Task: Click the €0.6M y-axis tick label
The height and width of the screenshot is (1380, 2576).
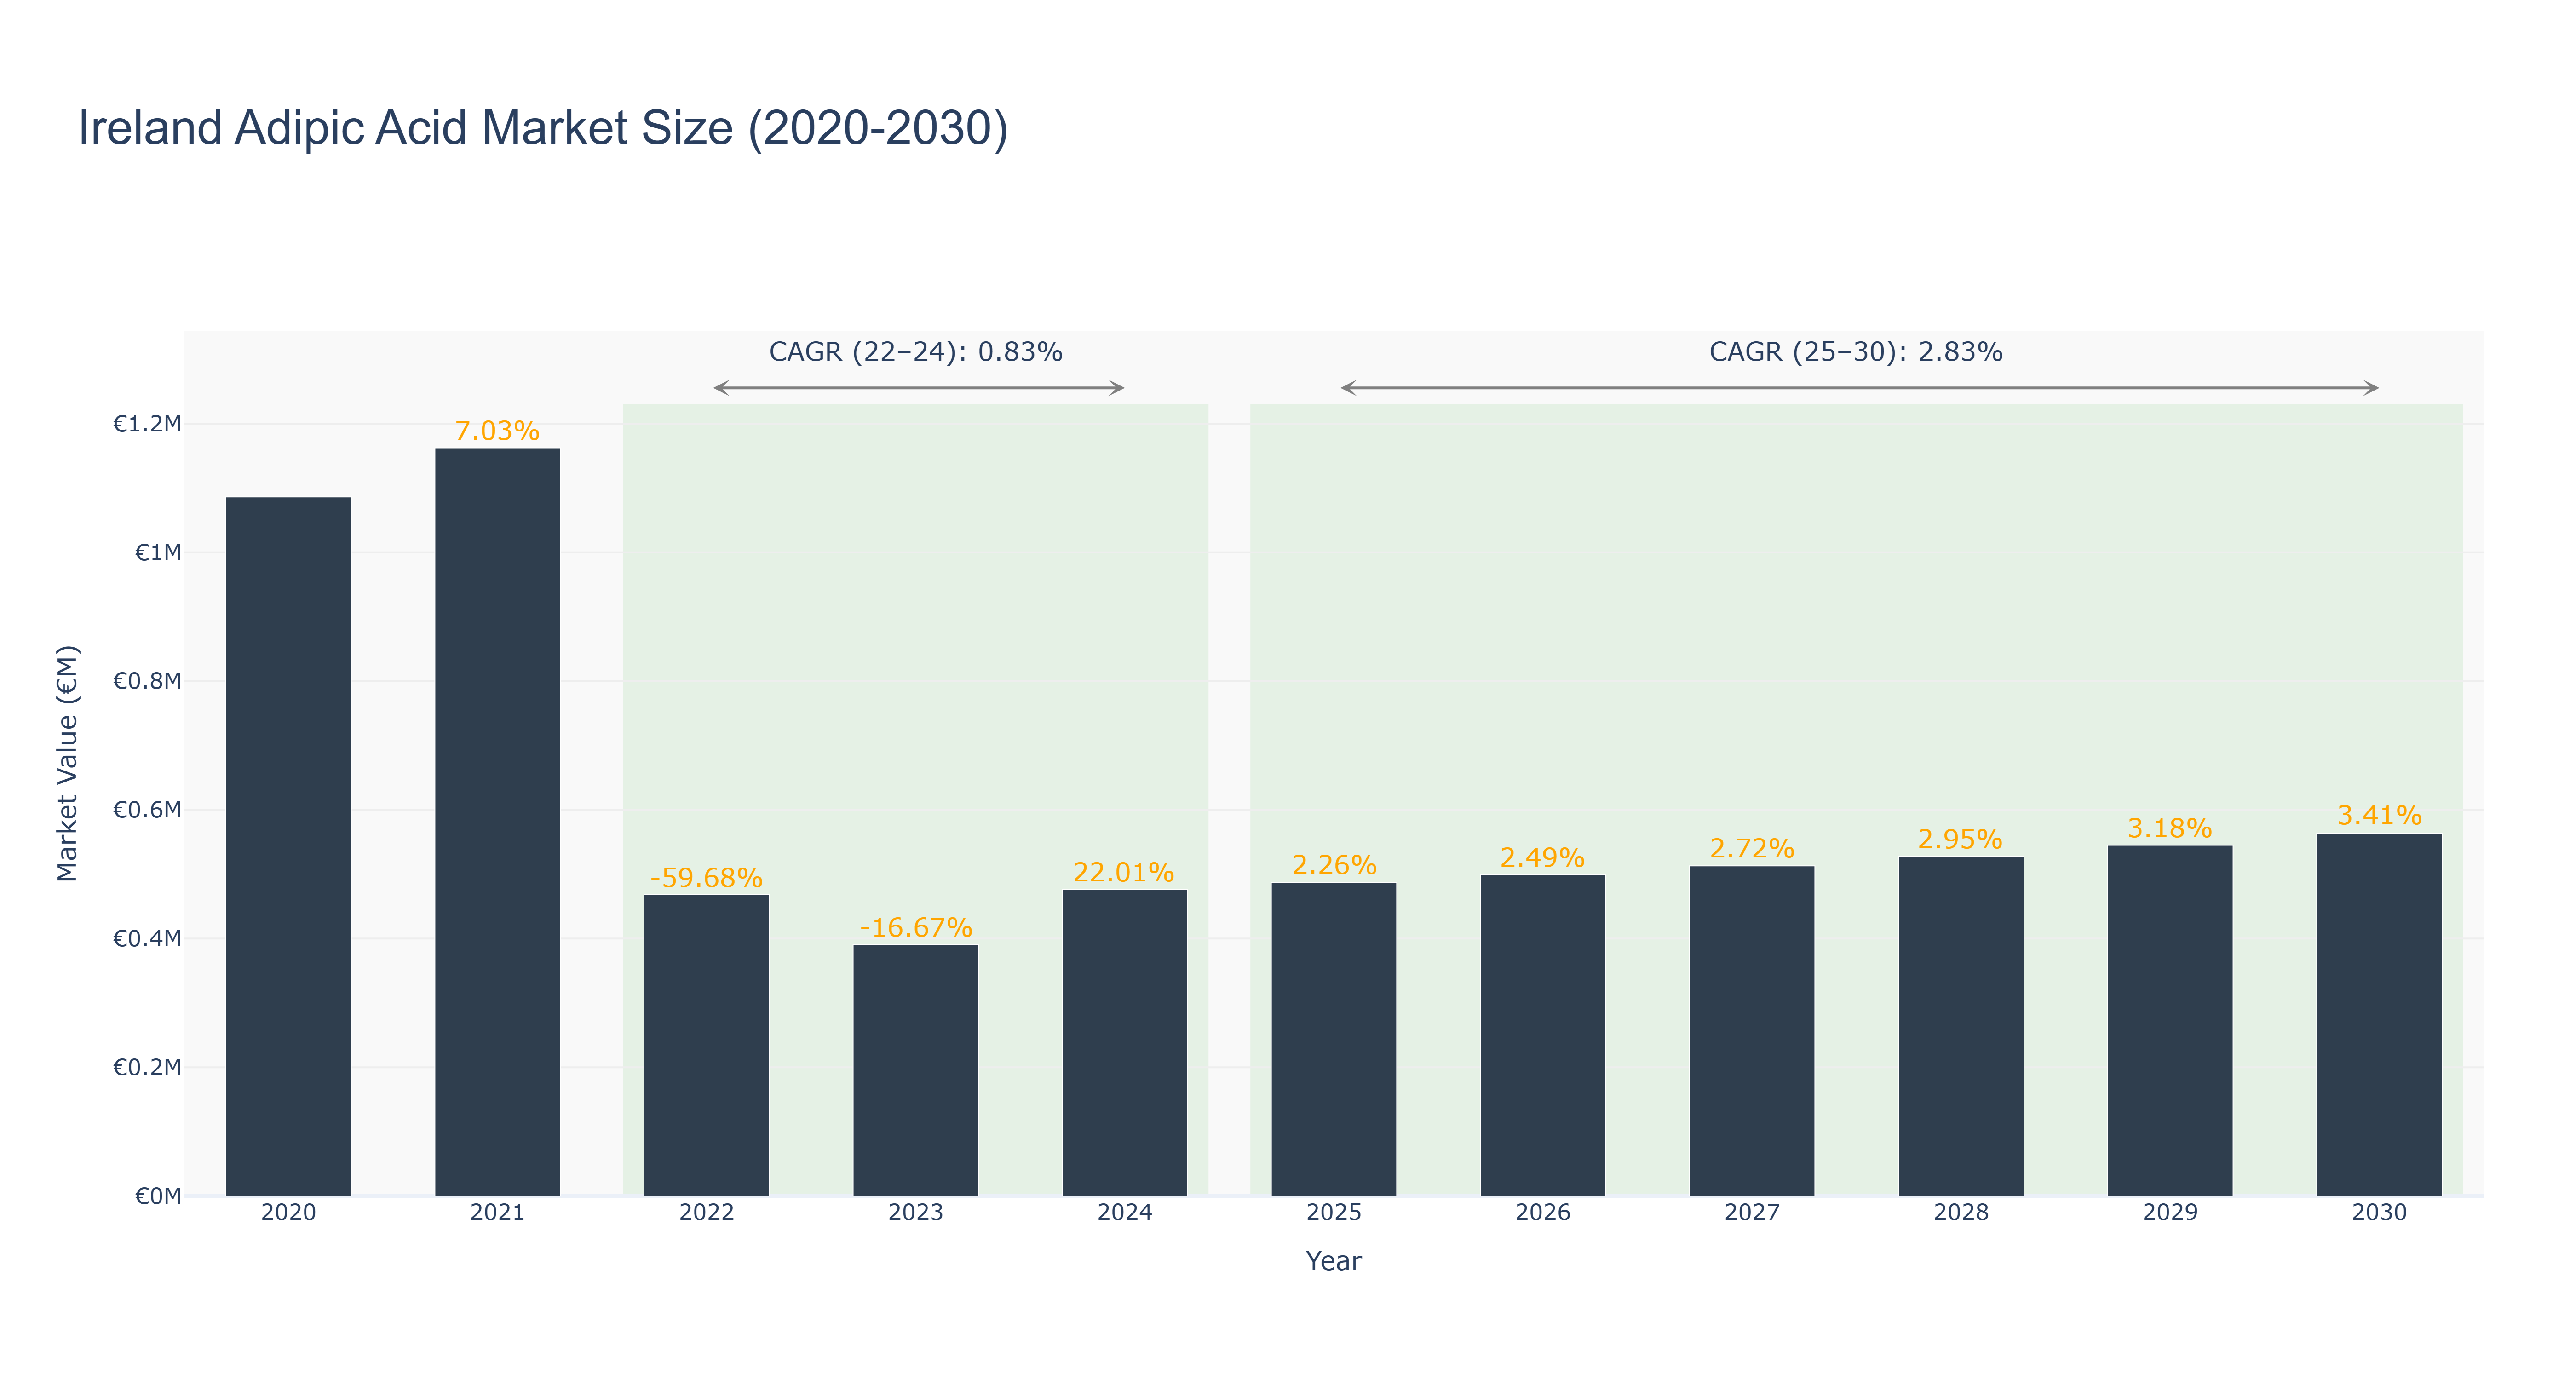Action: pyautogui.click(x=147, y=810)
